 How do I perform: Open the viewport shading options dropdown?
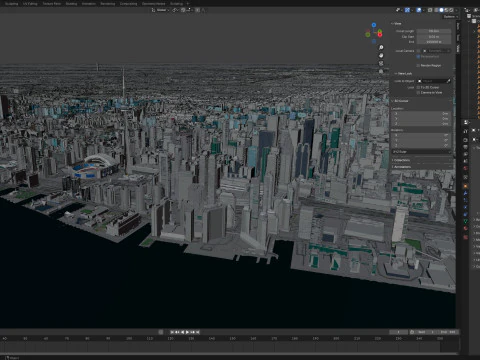[x=456, y=10]
